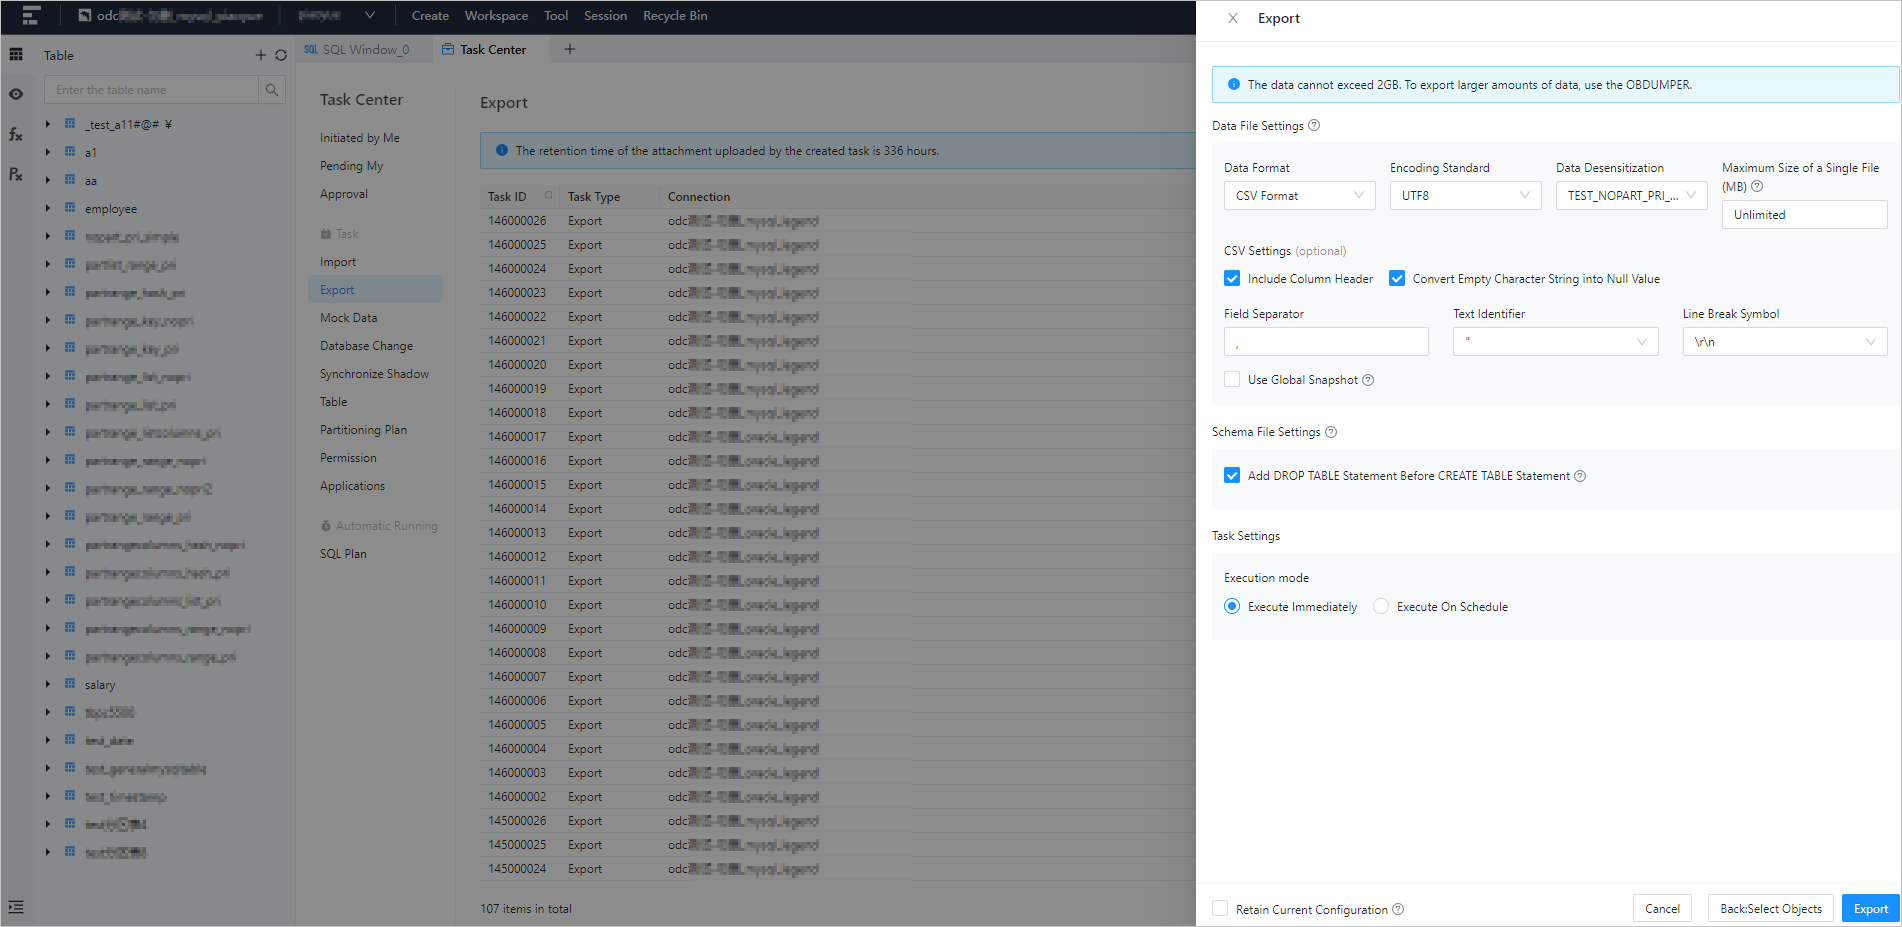Image resolution: width=1902 pixels, height=927 pixels.
Task: Open the Data Desensitization dropdown
Action: [x=1632, y=196]
